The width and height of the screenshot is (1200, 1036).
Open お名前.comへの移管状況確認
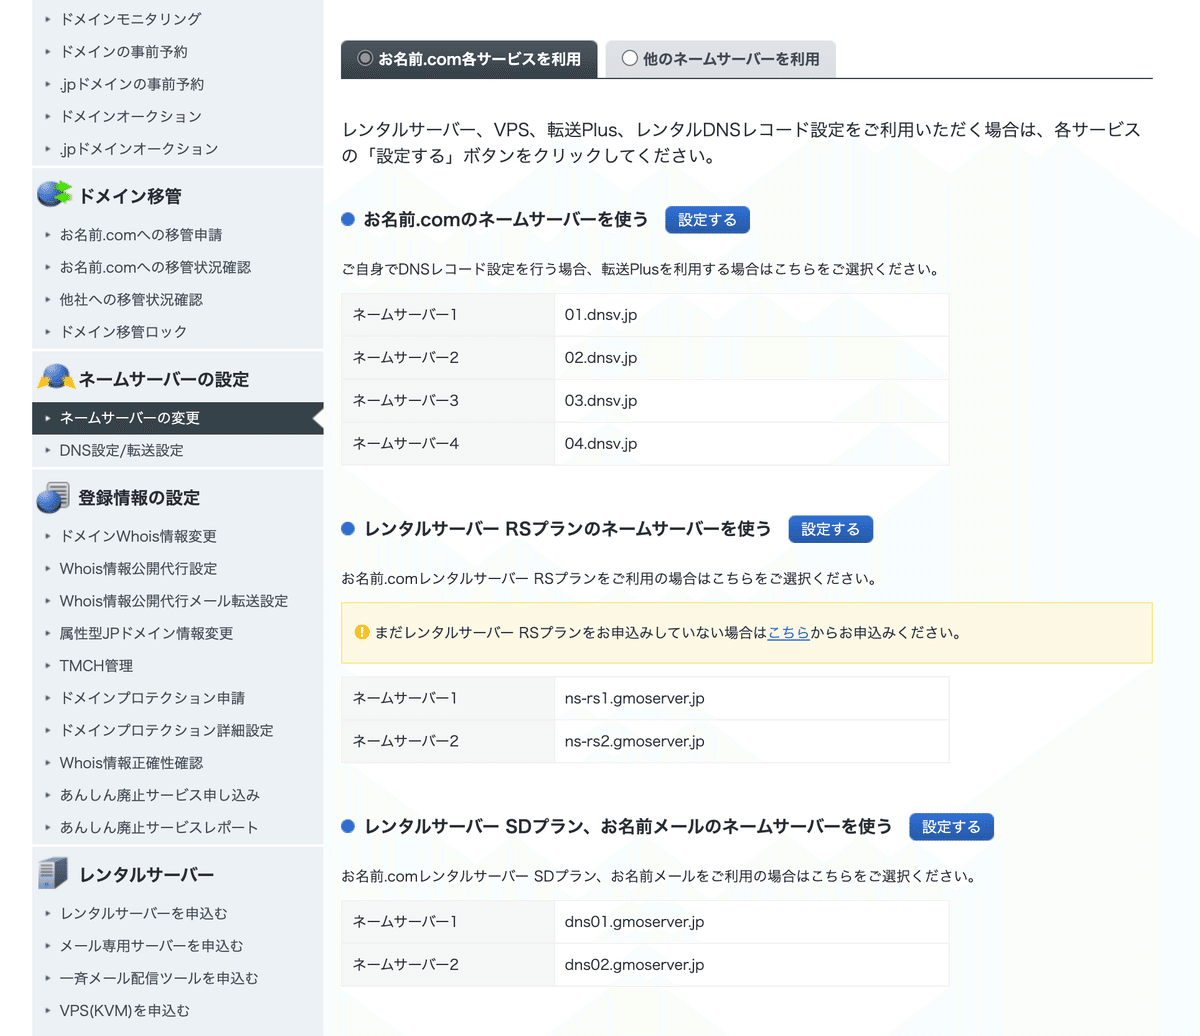[x=155, y=267]
